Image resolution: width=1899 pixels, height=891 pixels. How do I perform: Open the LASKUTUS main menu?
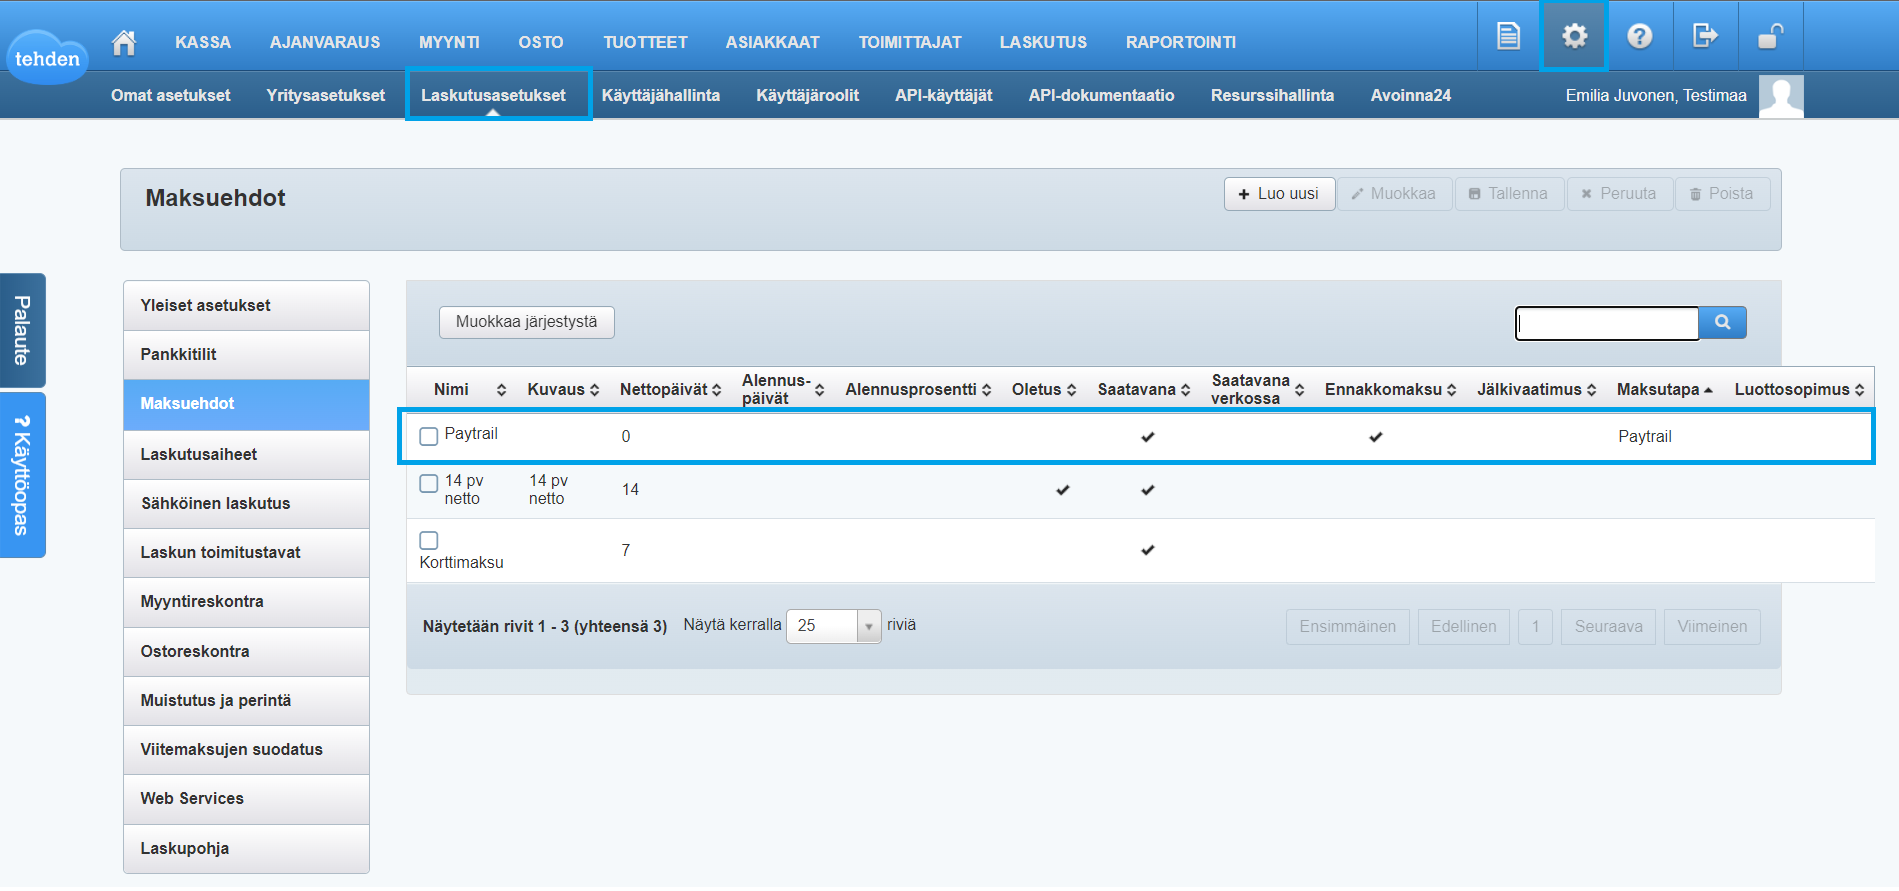1042,42
